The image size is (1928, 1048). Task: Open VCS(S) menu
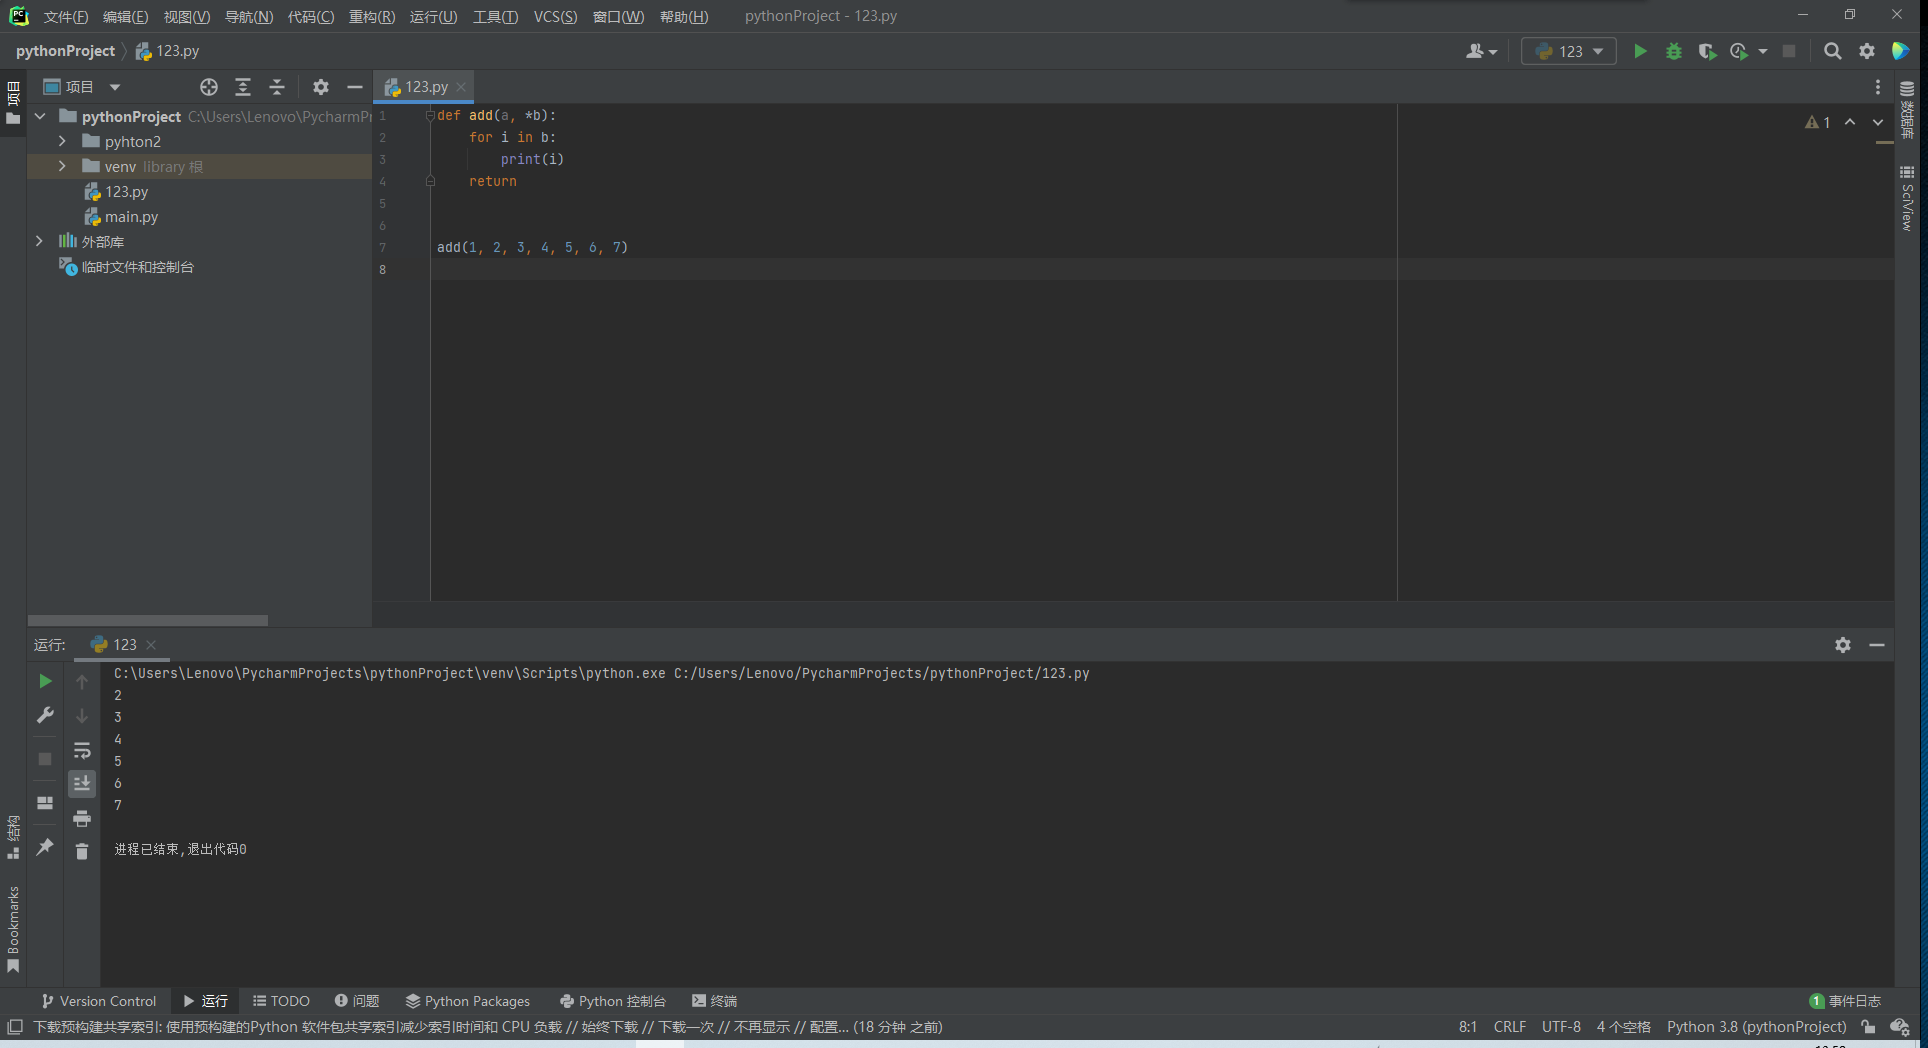pyautogui.click(x=555, y=17)
